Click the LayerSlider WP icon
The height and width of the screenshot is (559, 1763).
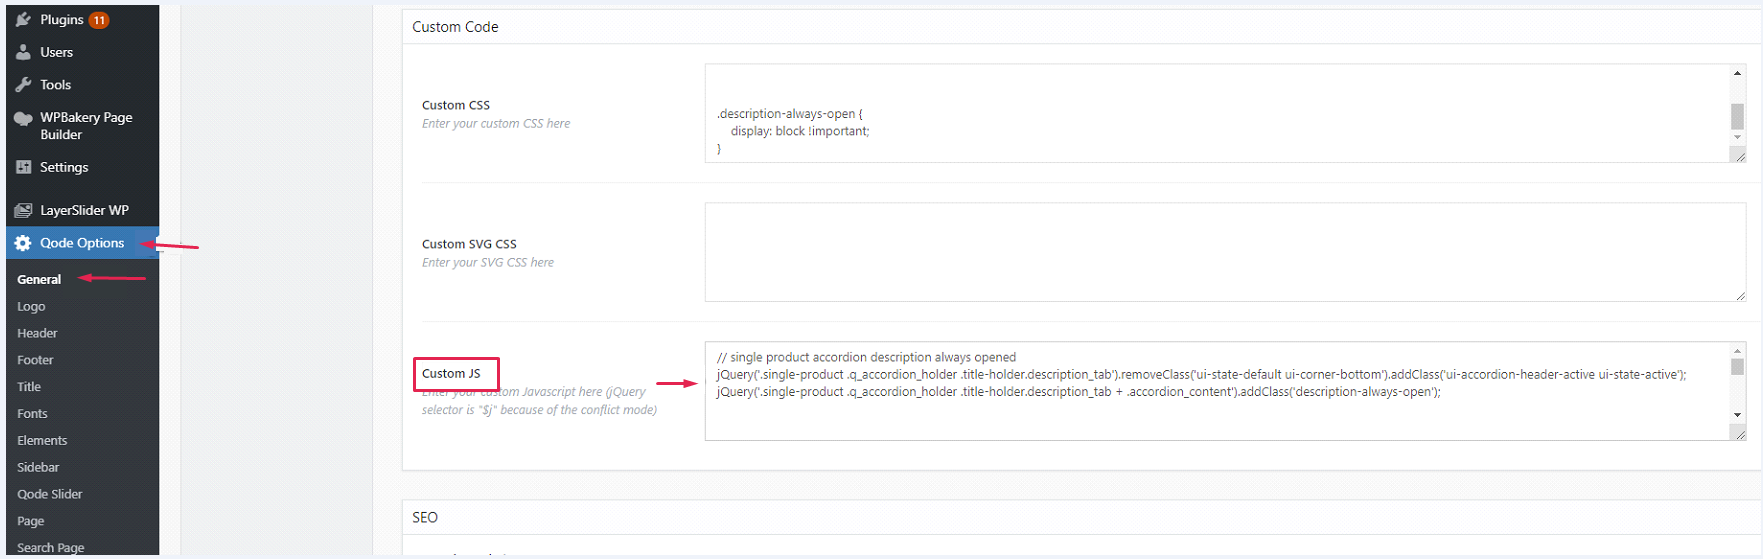coord(23,210)
